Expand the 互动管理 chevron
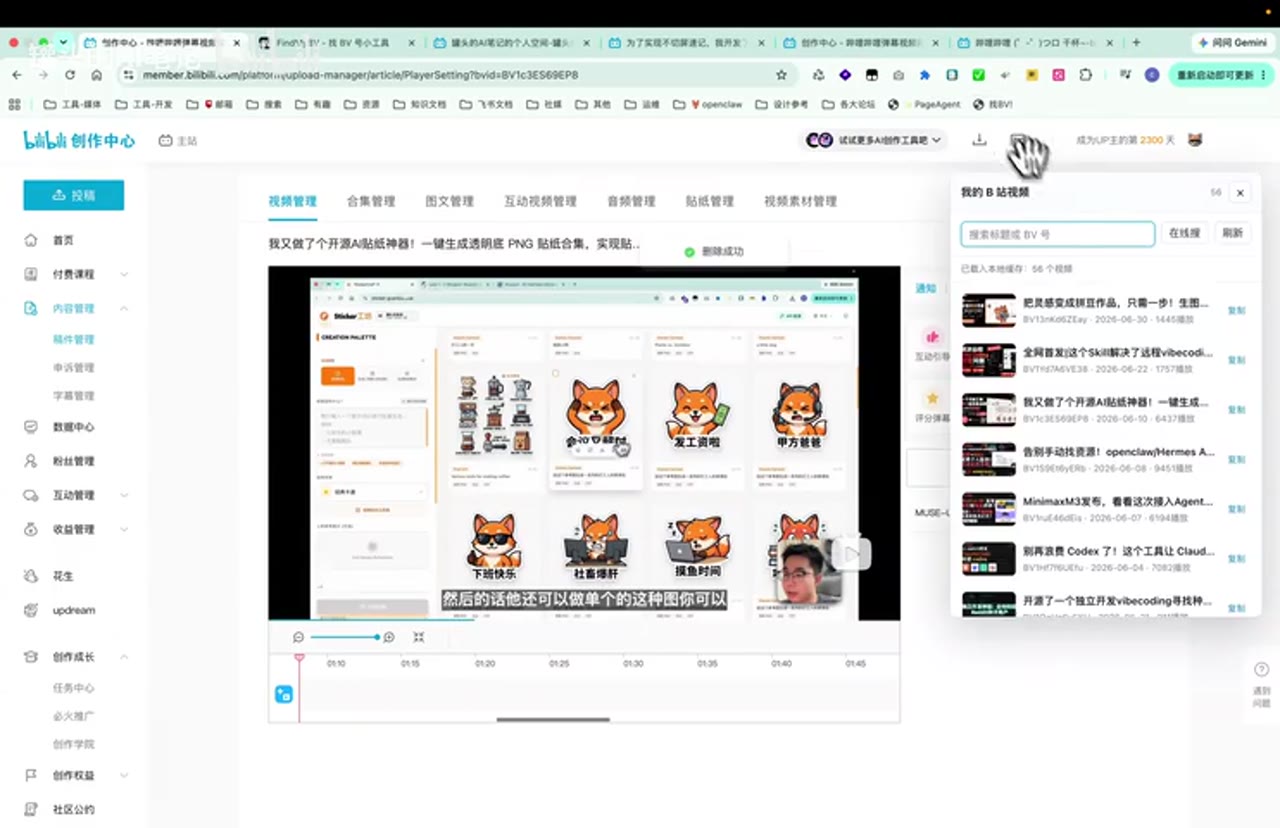 tap(124, 495)
